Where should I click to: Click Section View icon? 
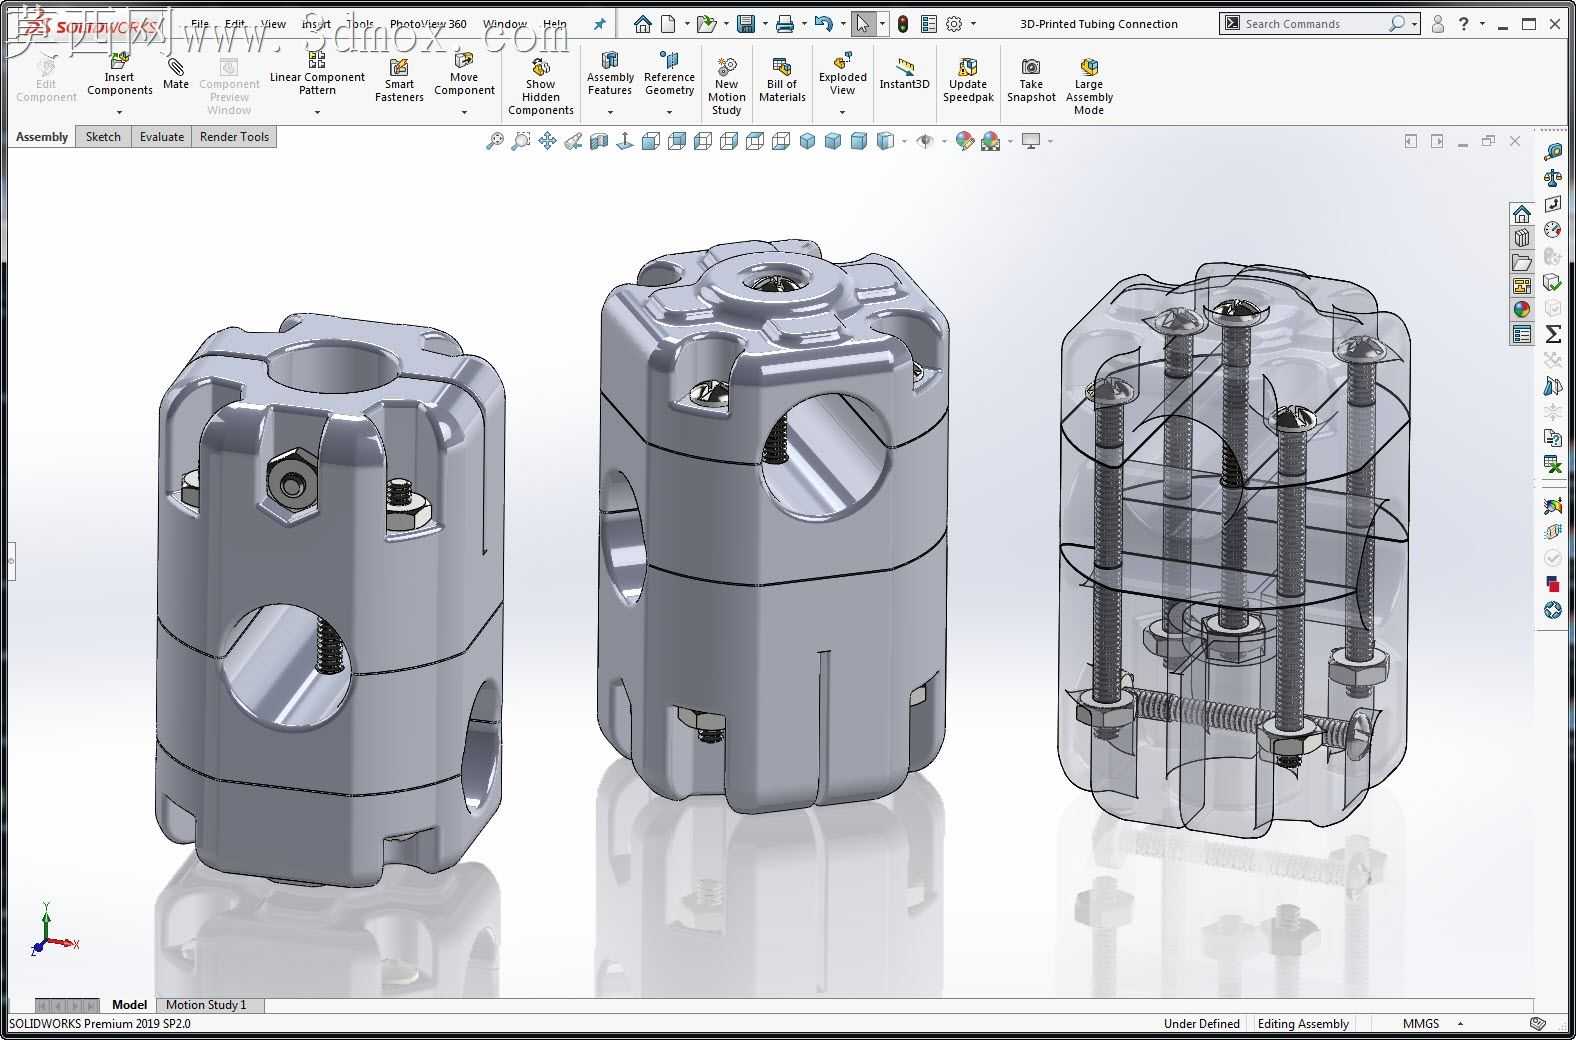tap(599, 141)
